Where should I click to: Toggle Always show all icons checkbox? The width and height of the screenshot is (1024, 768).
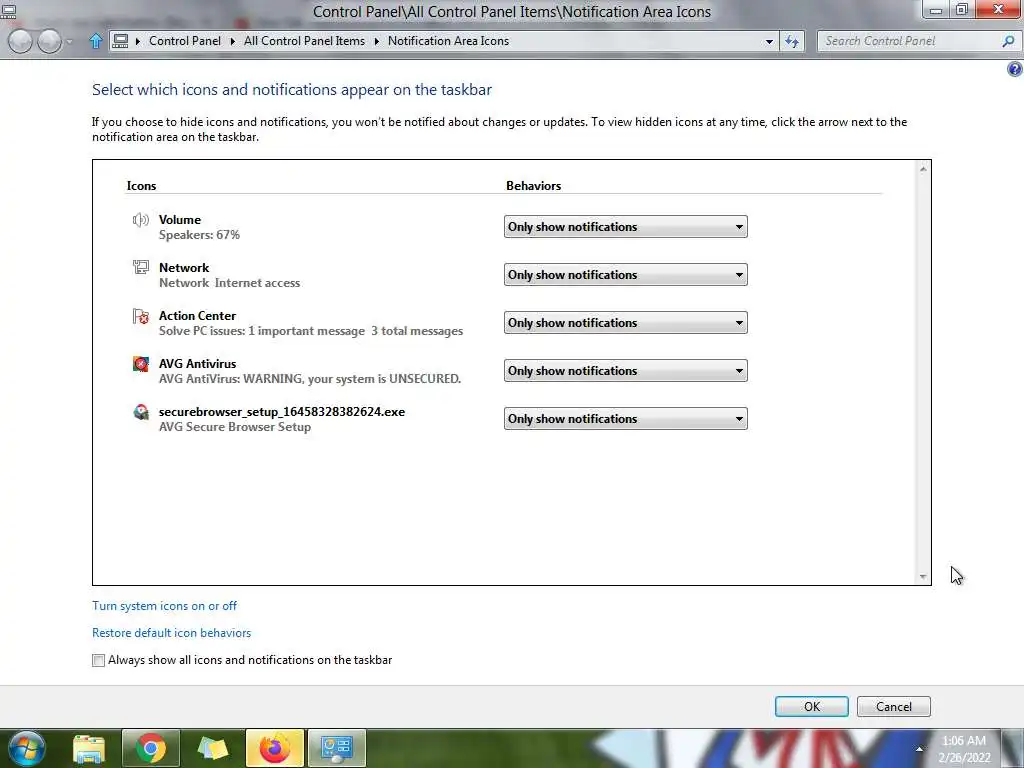[x=98, y=660]
